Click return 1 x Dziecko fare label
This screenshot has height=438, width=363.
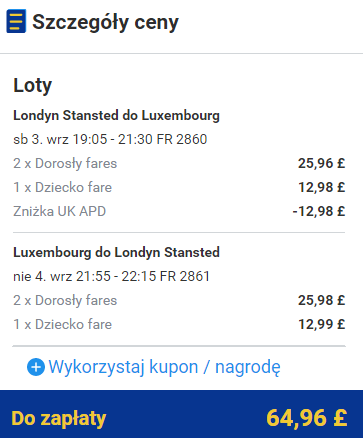coord(62,324)
